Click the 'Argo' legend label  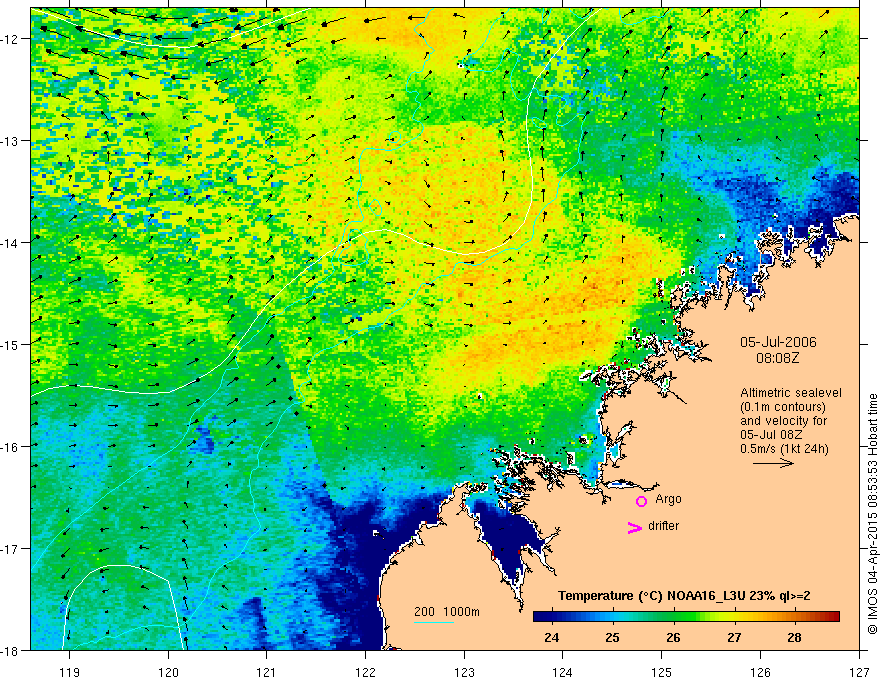[x=668, y=499]
